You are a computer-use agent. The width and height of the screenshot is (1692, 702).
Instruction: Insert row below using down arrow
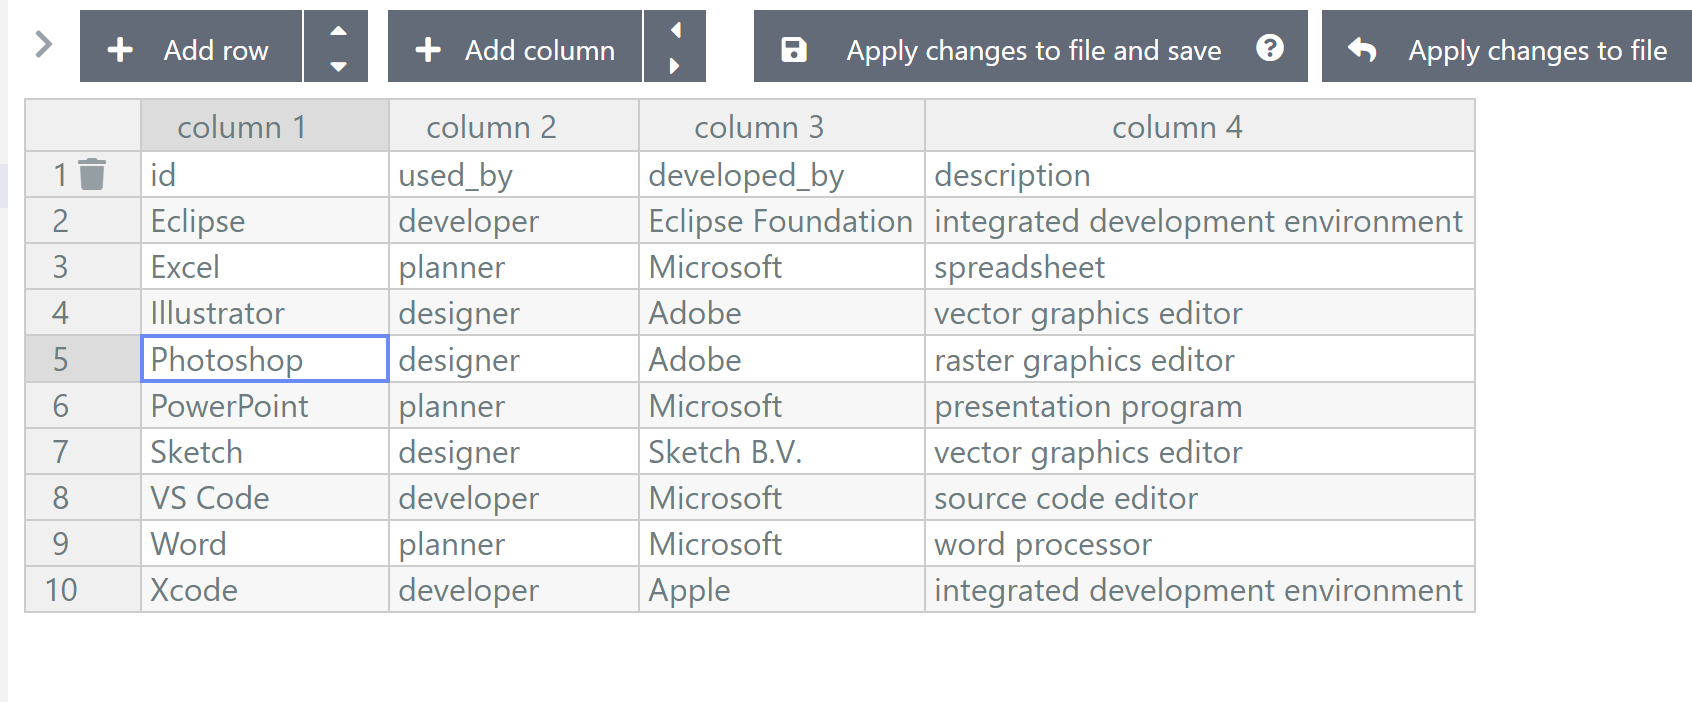point(338,65)
